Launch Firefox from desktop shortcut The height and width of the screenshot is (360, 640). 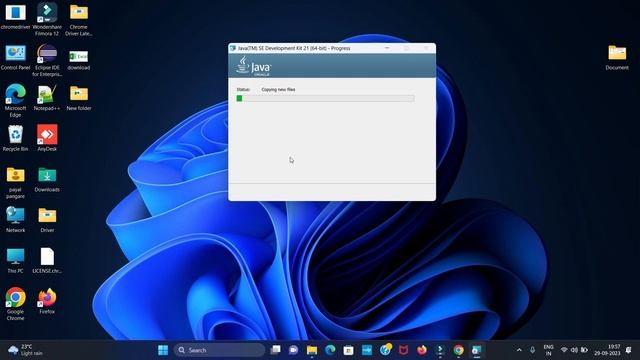[x=47, y=301]
